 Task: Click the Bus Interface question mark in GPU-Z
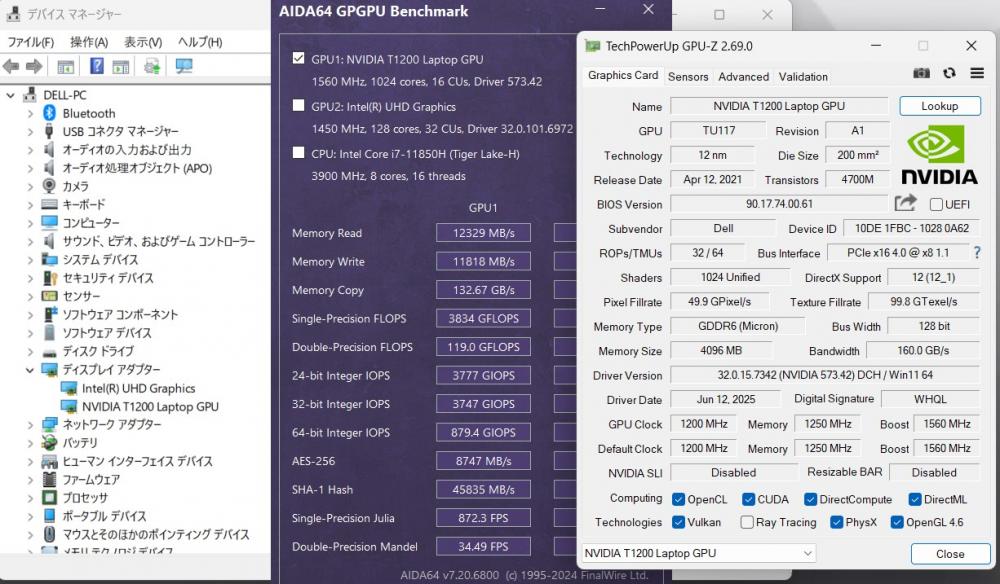click(977, 253)
